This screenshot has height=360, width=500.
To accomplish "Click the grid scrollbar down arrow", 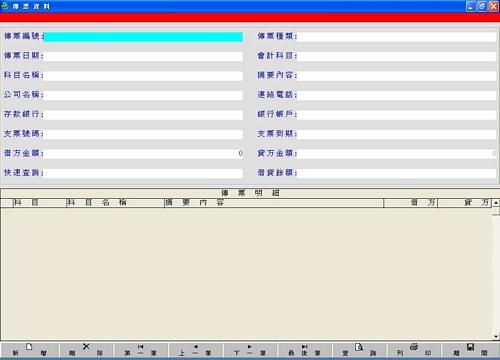I will [496, 337].
